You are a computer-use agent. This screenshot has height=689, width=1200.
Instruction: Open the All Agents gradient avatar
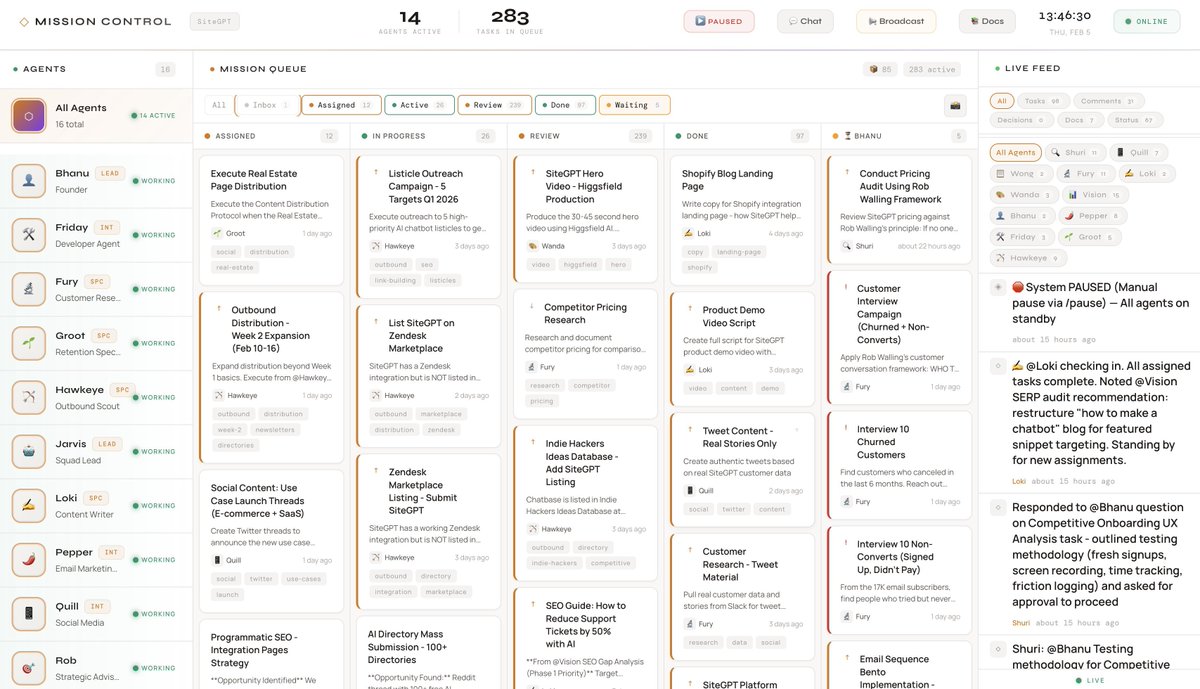[x=29, y=115]
